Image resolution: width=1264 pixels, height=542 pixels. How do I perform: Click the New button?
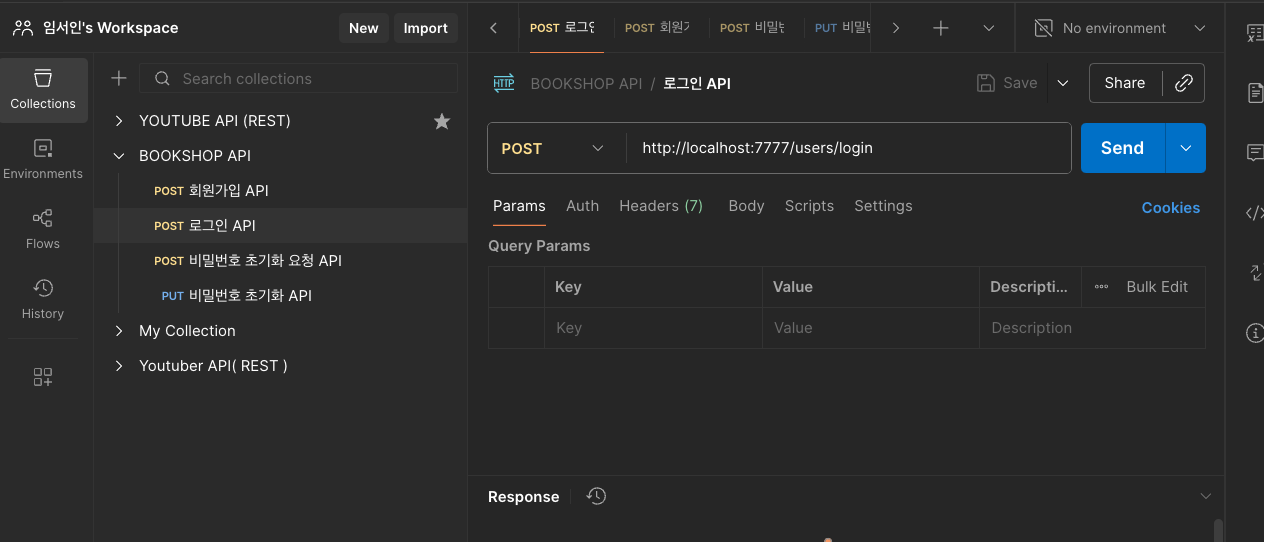[x=363, y=28]
